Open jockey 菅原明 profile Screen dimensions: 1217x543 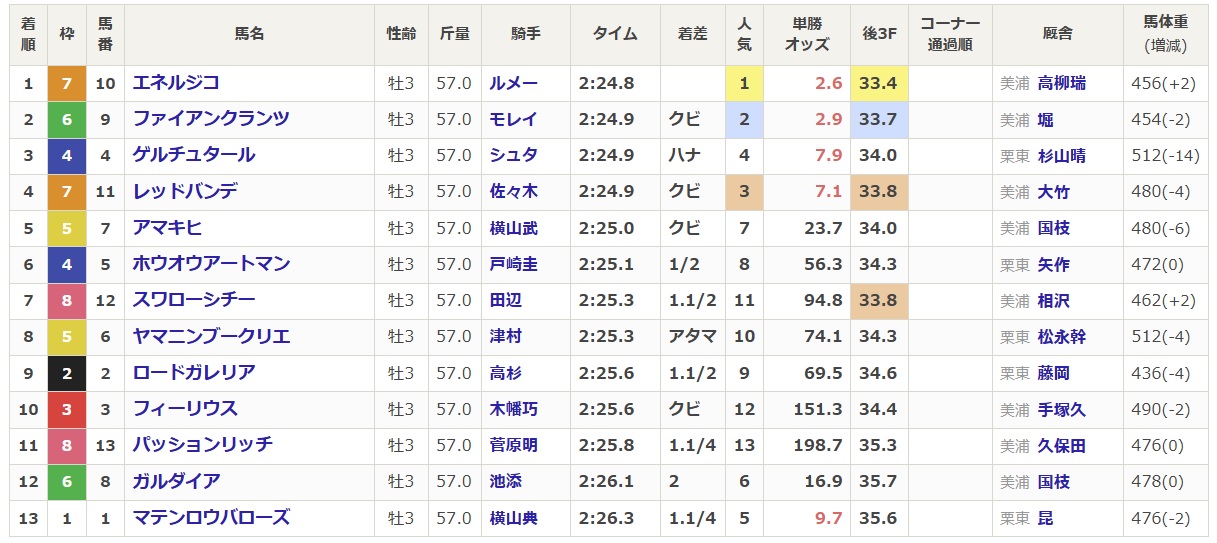pyautogui.click(x=513, y=446)
